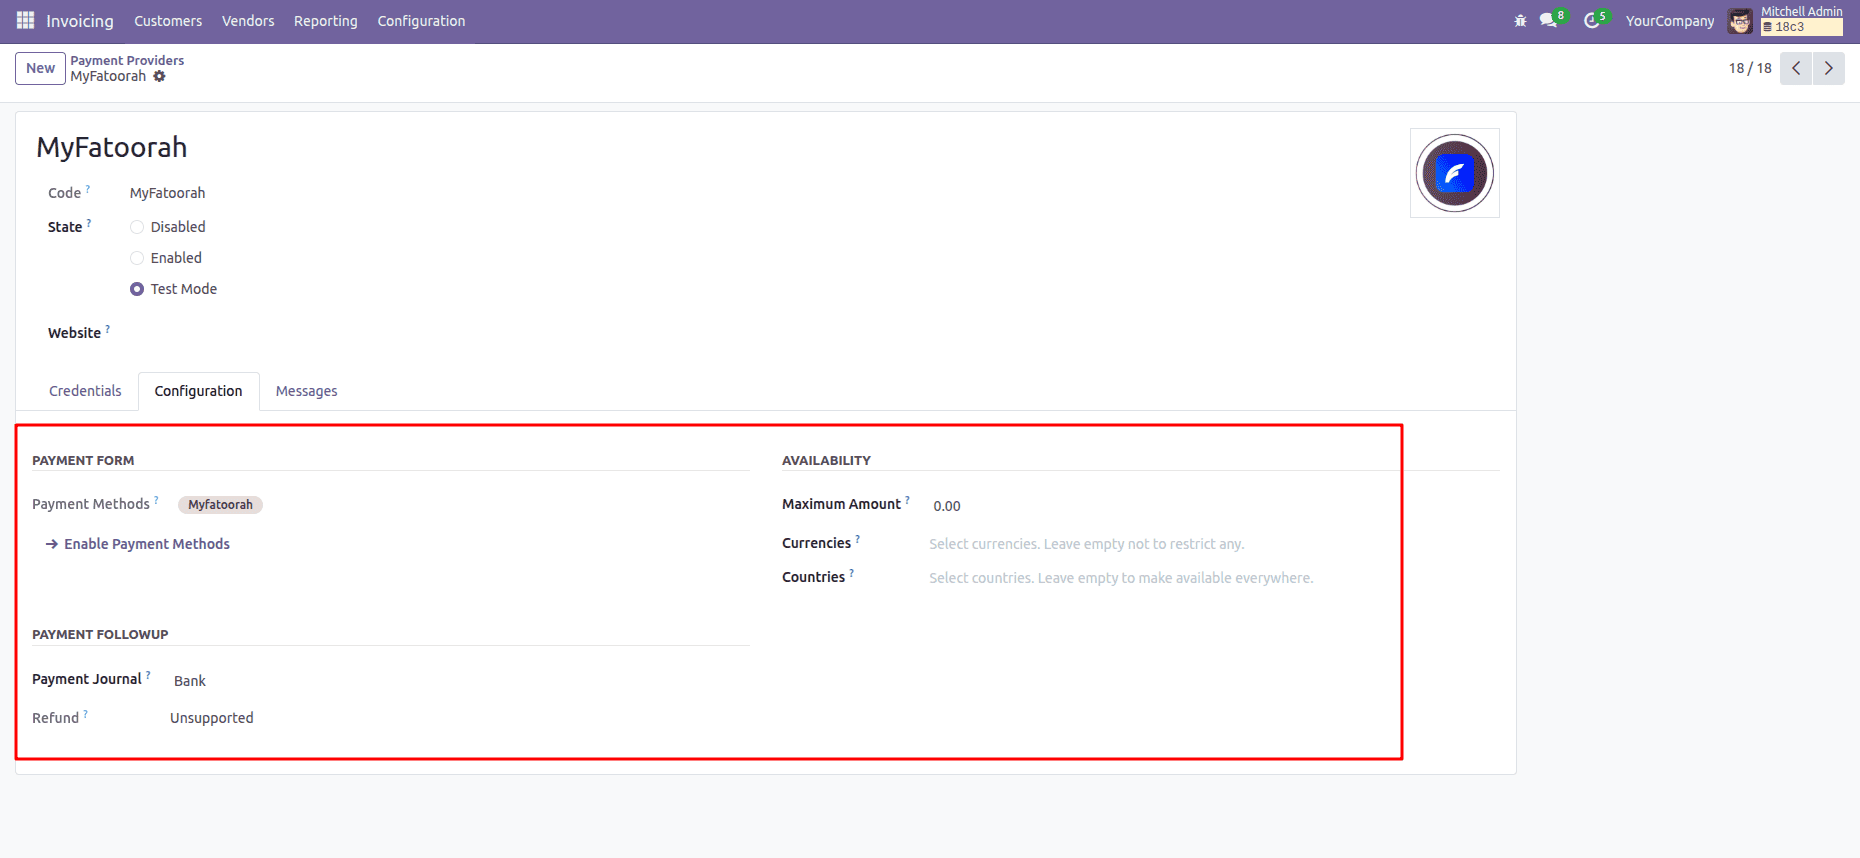Switch to the Messages tab
Viewport: 1860px width, 858px height.
(306, 391)
